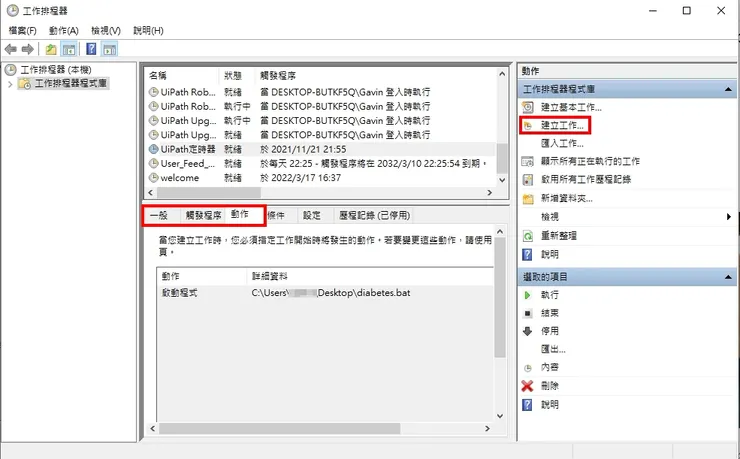Viewport: 740px width, 459px height.
Task: Click details pane vertical scrollbar down arrow
Action: [x=500, y=416]
